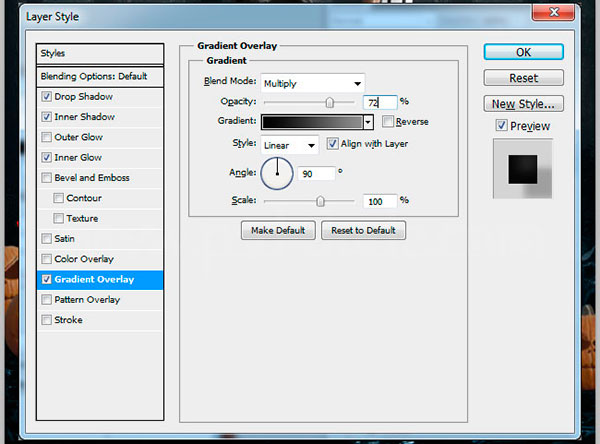Image resolution: width=600 pixels, height=444 pixels.
Task: Focus the Angle degrees input field
Action: point(316,174)
